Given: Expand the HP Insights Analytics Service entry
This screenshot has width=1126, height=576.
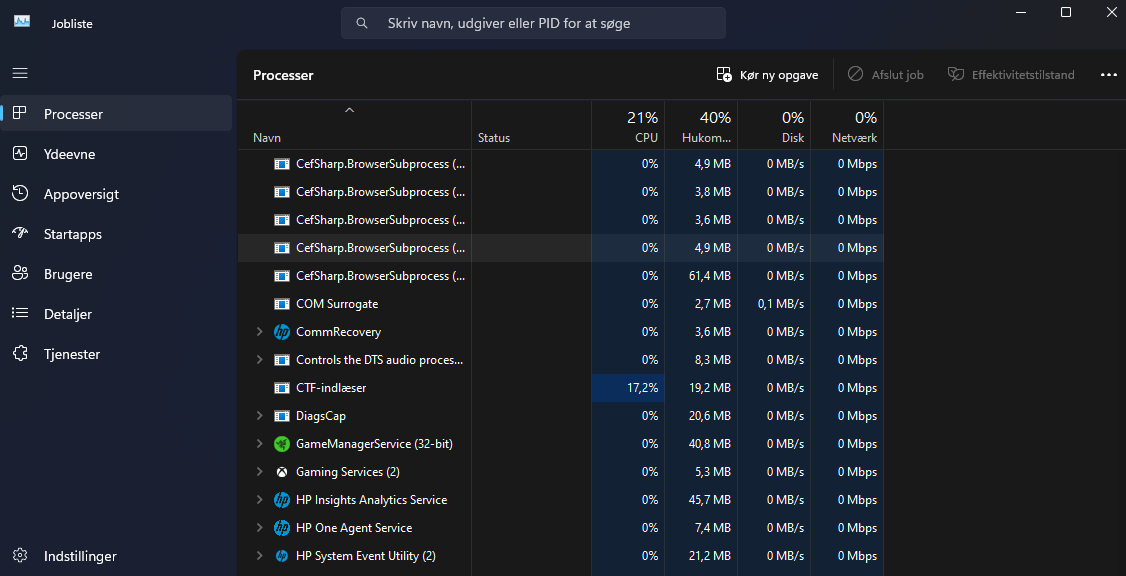Looking at the screenshot, I should point(260,499).
